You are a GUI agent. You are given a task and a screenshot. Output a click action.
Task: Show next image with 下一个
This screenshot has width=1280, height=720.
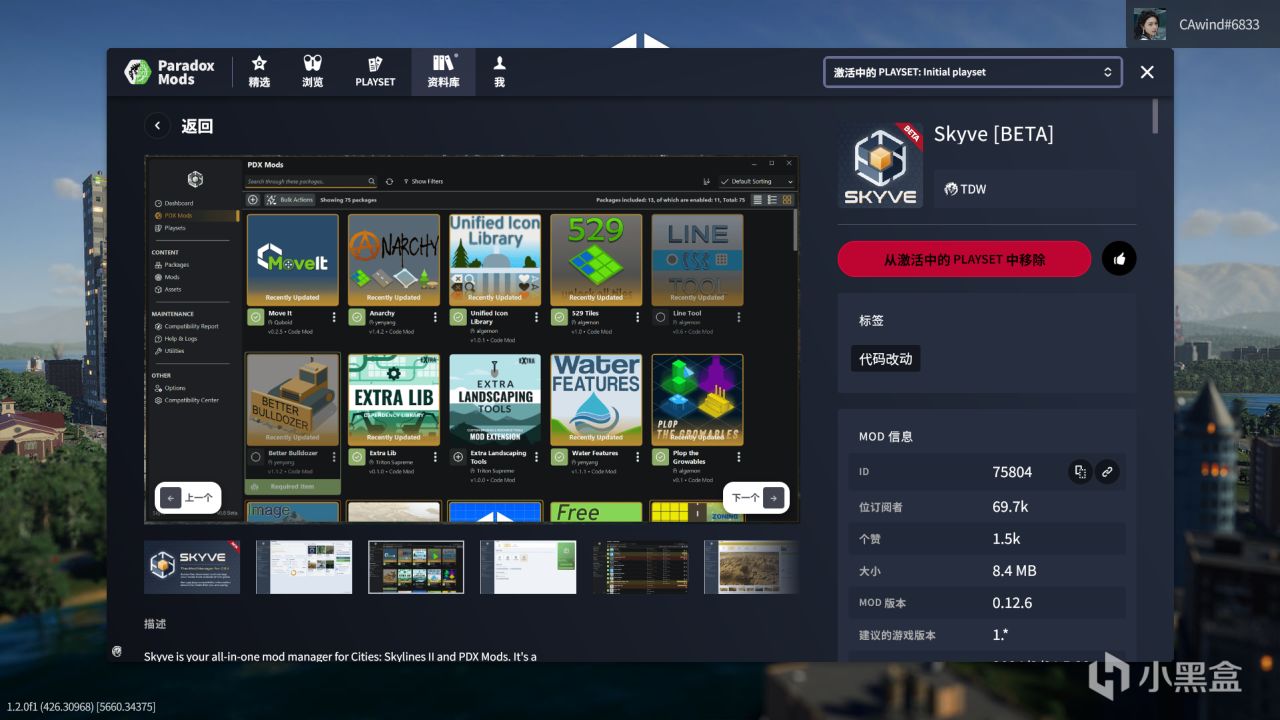[x=756, y=497]
